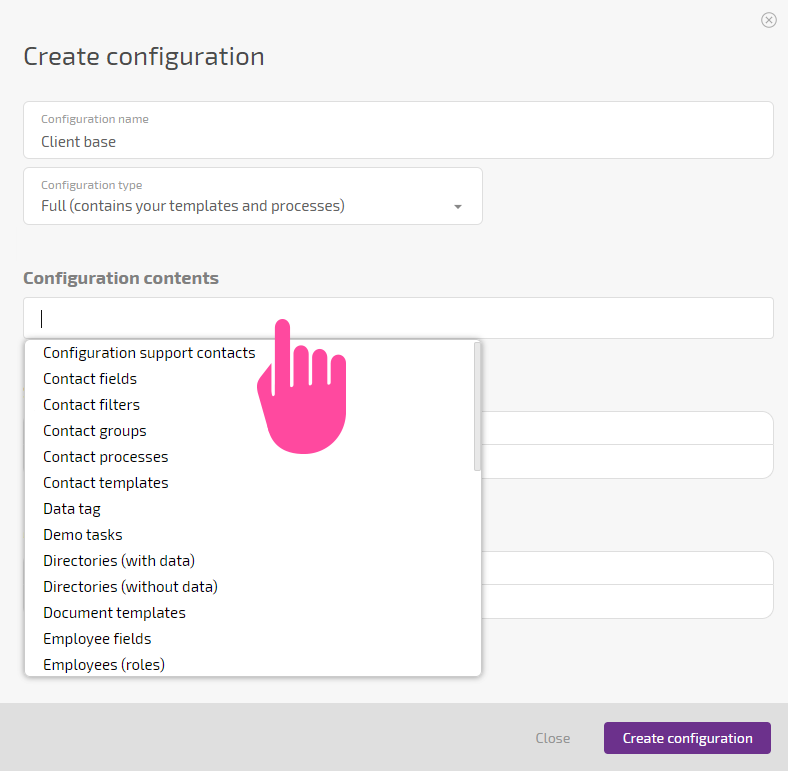Select Contact filters in dropdown list
This screenshot has height=771, width=788.
click(91, 405)
